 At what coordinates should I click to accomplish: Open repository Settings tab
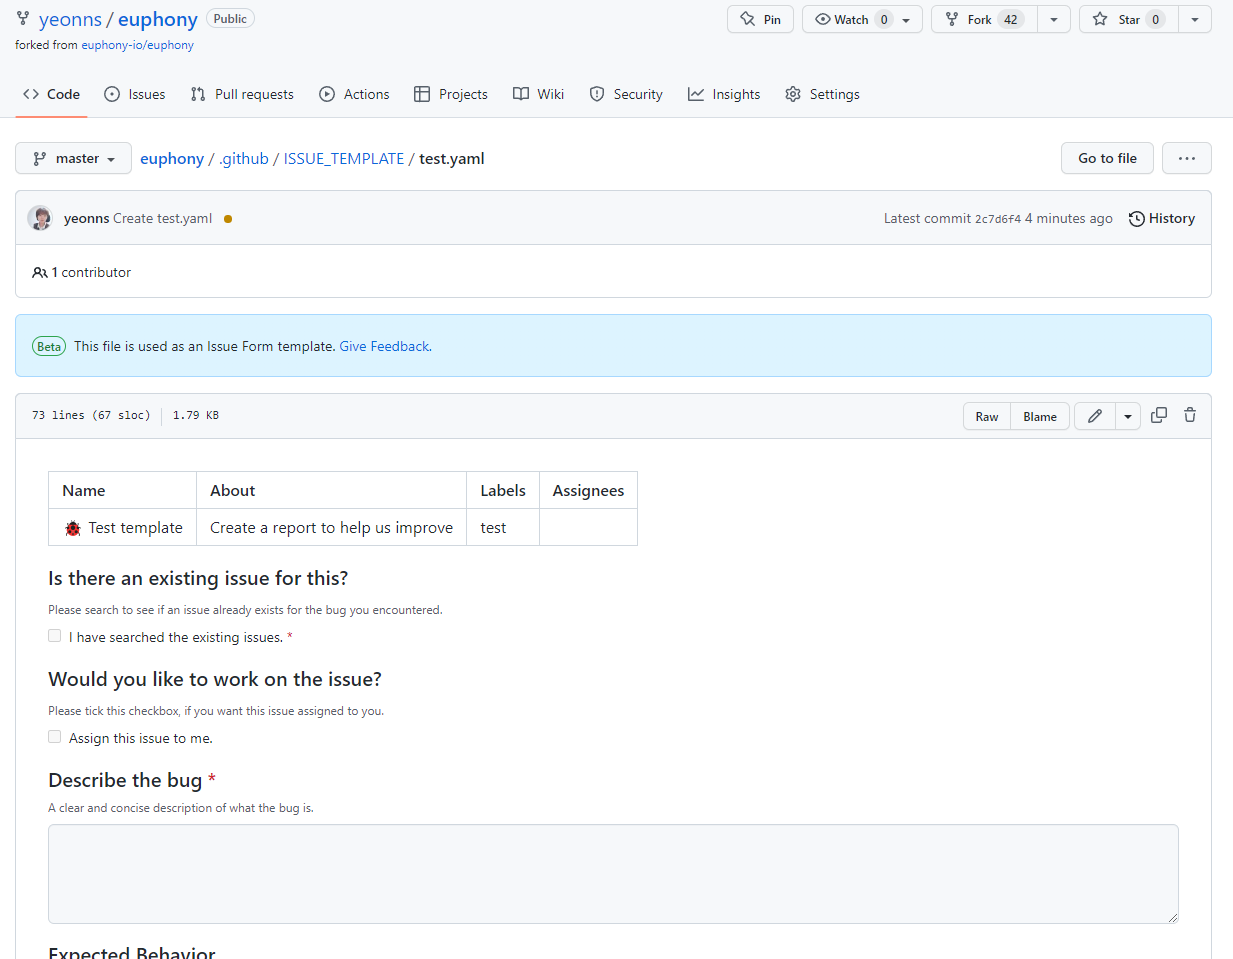point(822,94)
